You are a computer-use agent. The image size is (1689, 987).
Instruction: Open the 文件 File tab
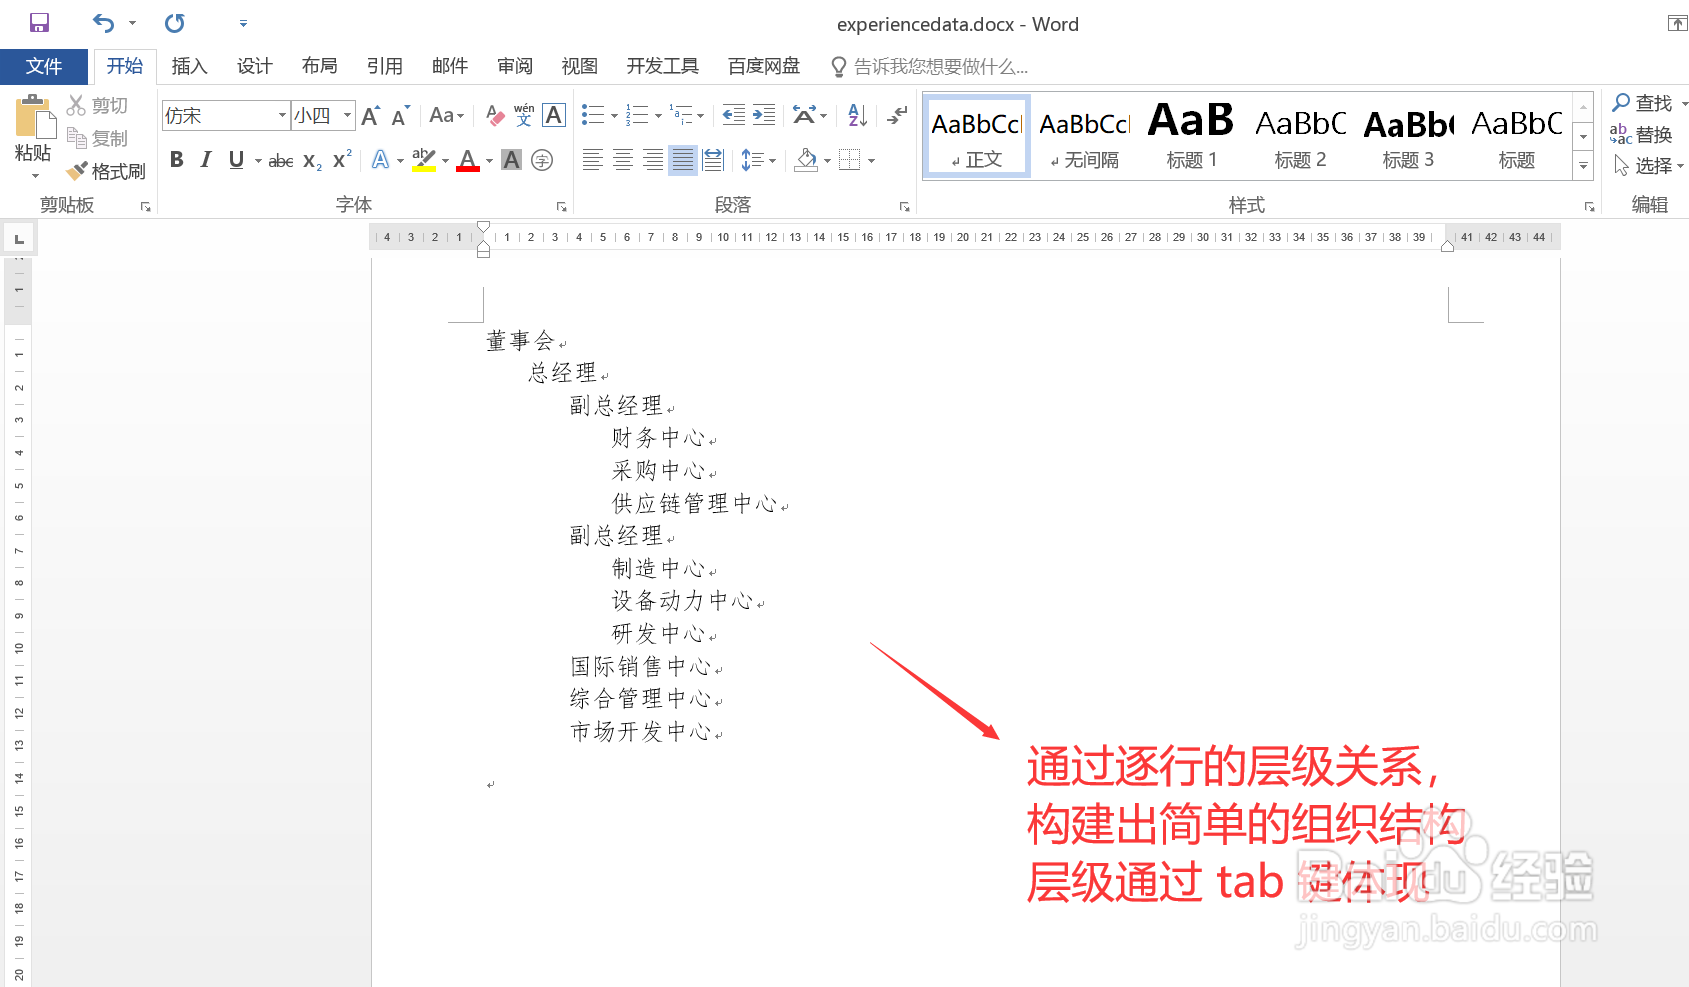click(44, 66)
